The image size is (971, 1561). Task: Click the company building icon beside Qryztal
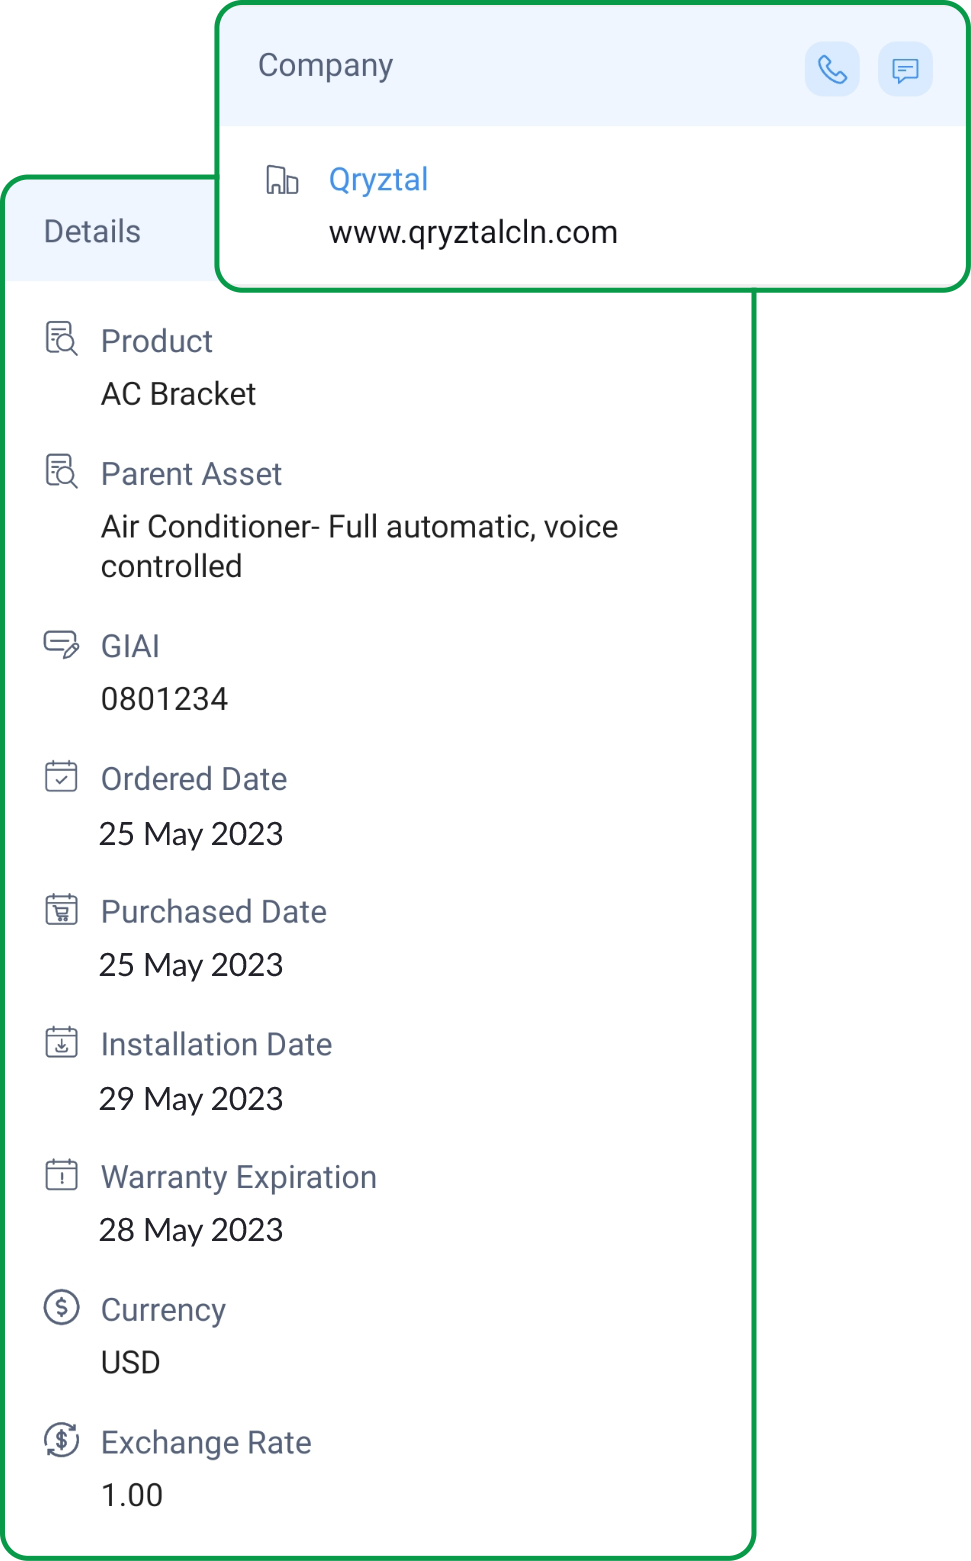click(282, 180)
